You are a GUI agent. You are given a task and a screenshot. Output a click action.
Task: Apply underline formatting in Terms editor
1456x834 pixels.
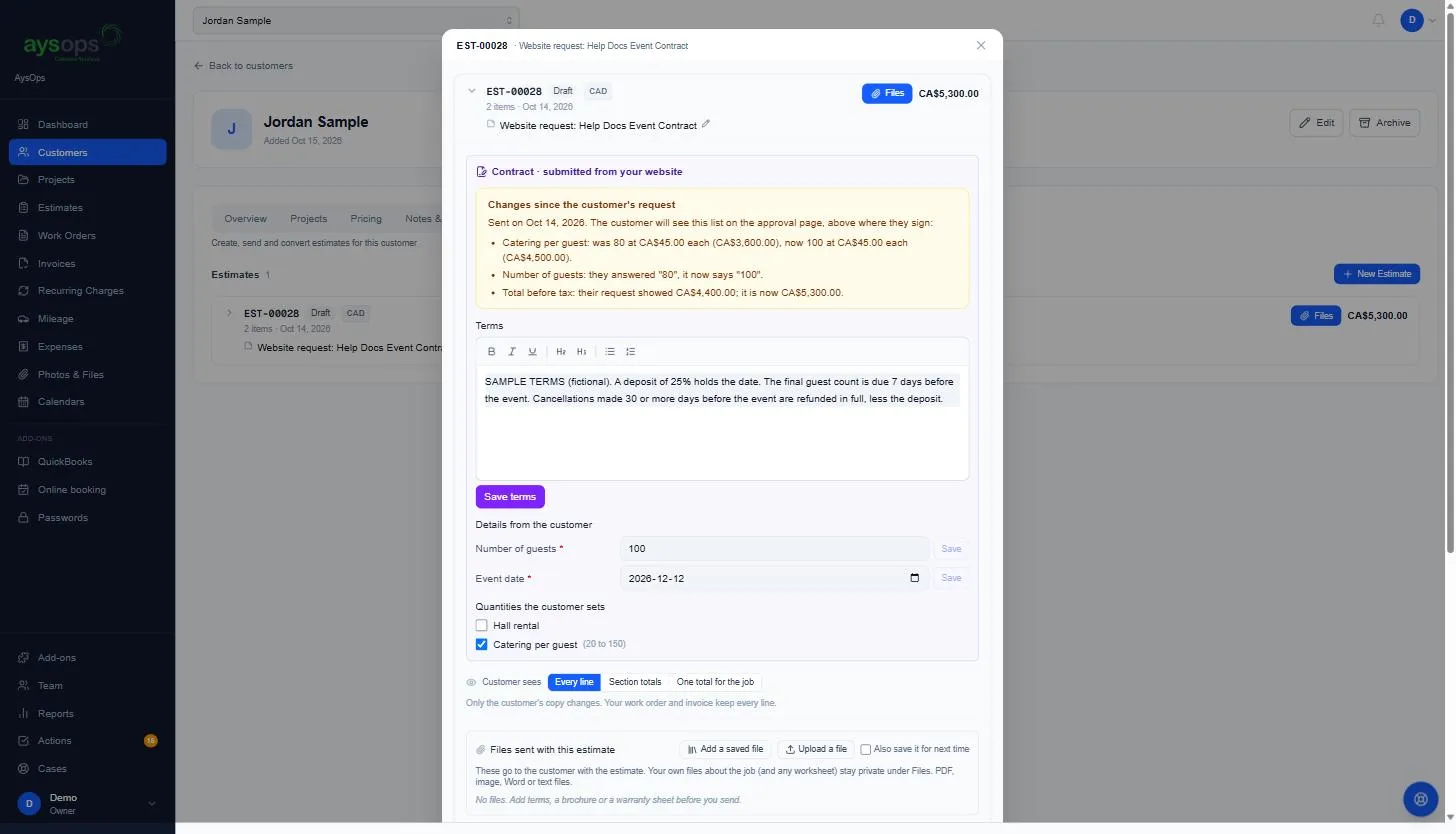pos(532,352)
